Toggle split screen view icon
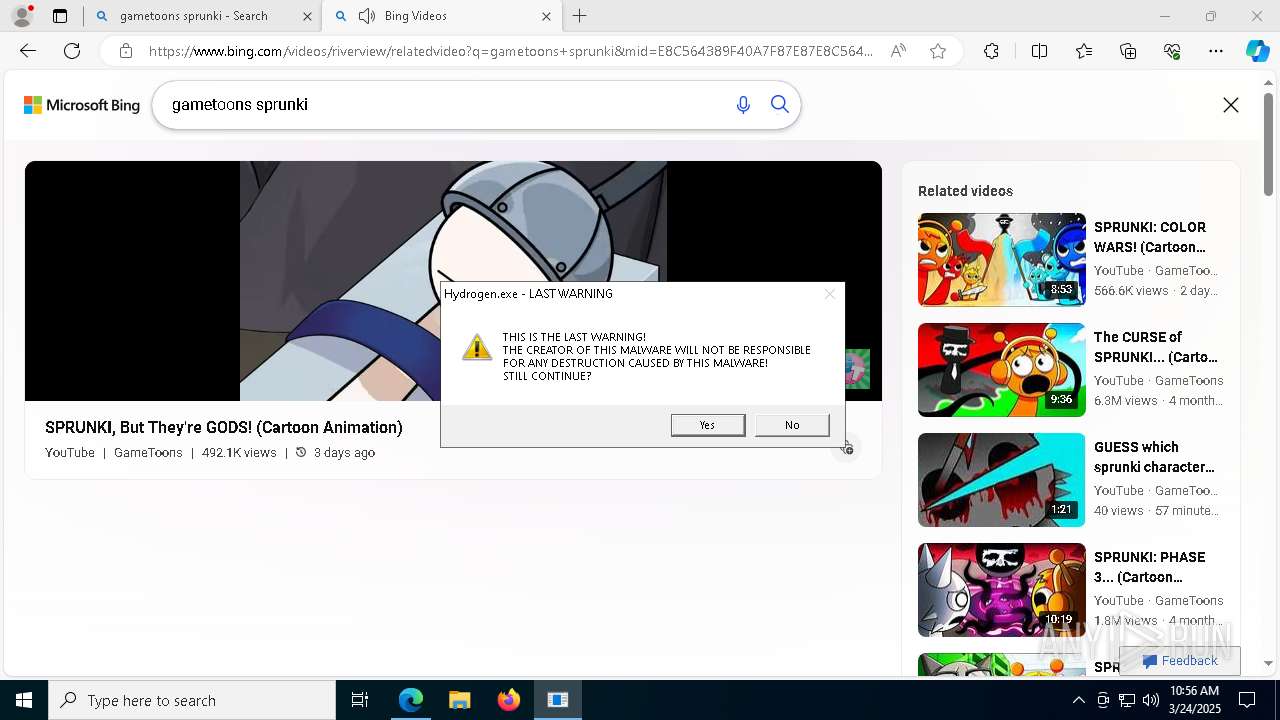The height and width of the screenshot is (720, 1280). [x=1039, y=51]
